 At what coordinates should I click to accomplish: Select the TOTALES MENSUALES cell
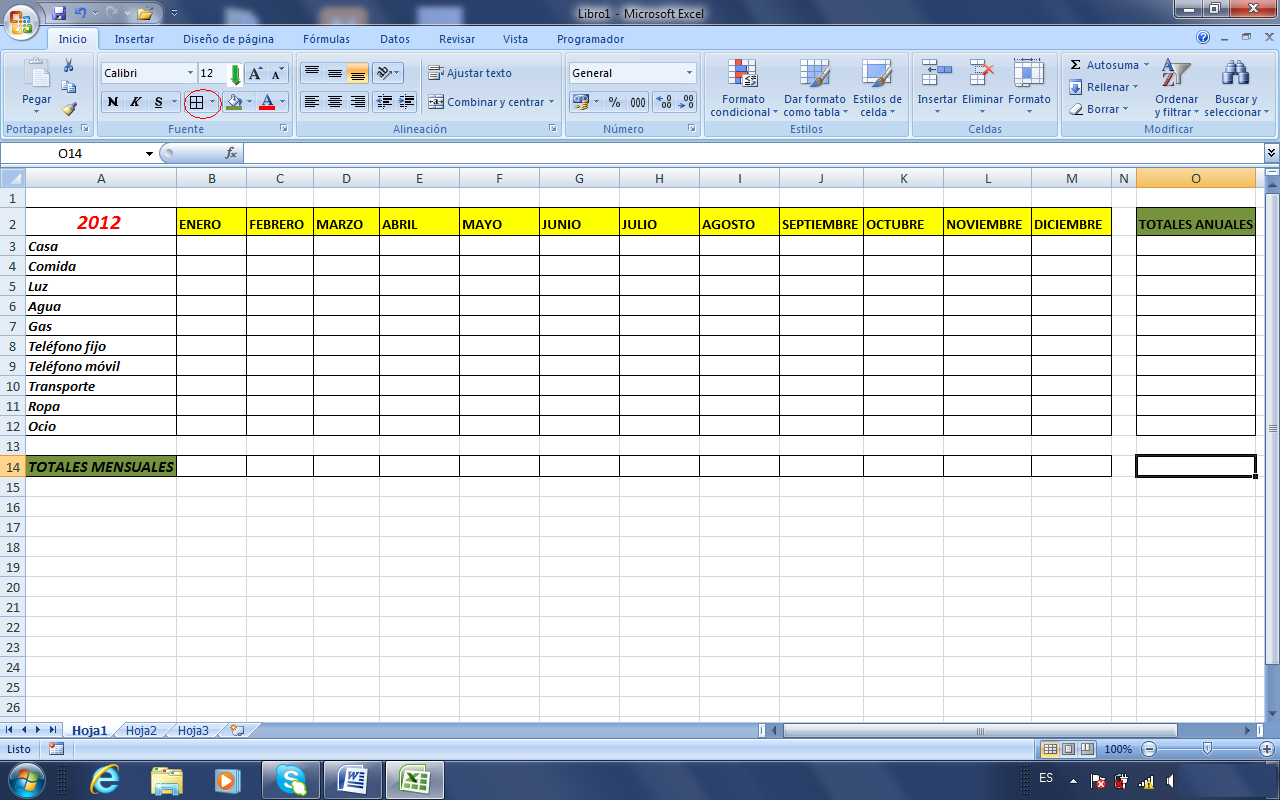[101, 466]
